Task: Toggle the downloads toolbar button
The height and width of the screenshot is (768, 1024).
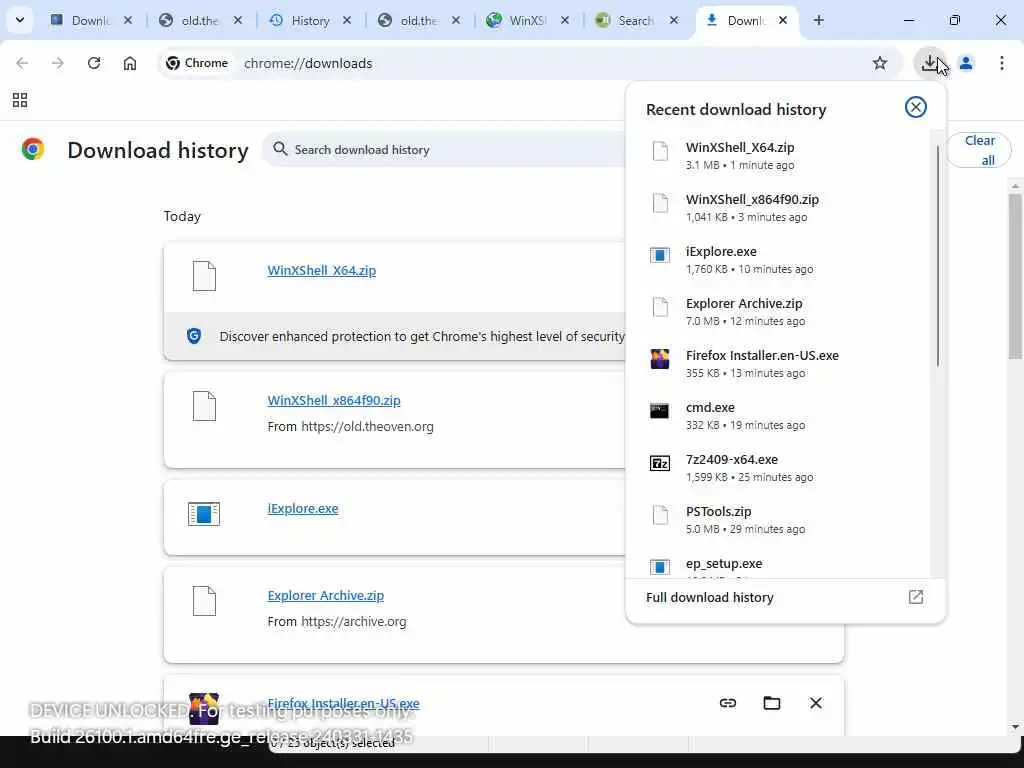Action: [x=929, y=63]
